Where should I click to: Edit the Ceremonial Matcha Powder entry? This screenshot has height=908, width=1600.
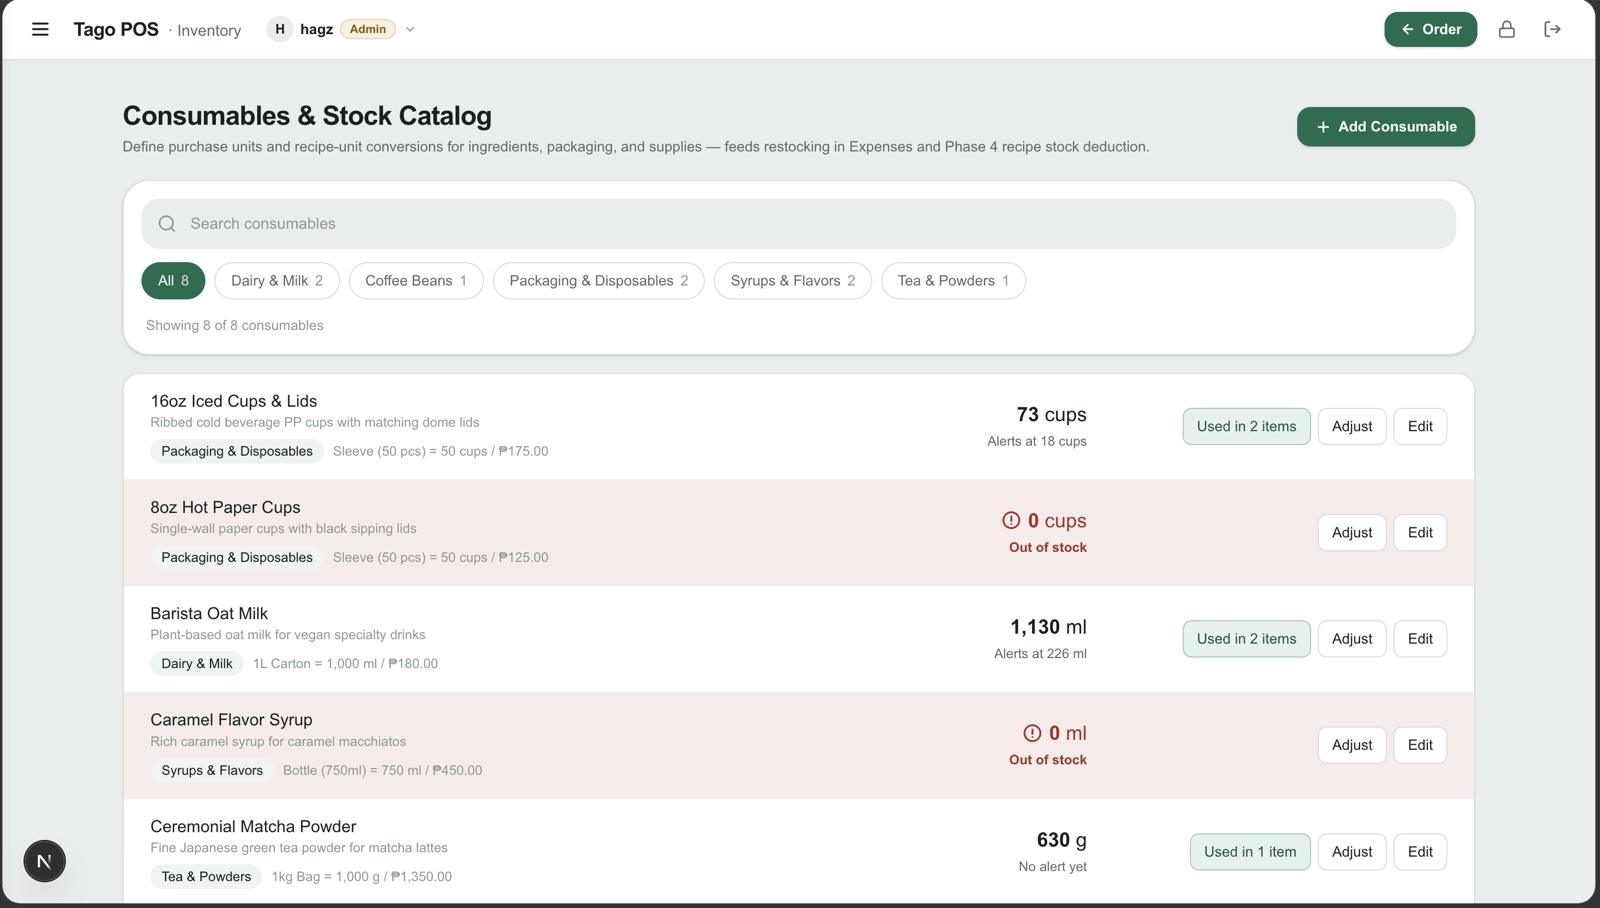point(1420,852)
